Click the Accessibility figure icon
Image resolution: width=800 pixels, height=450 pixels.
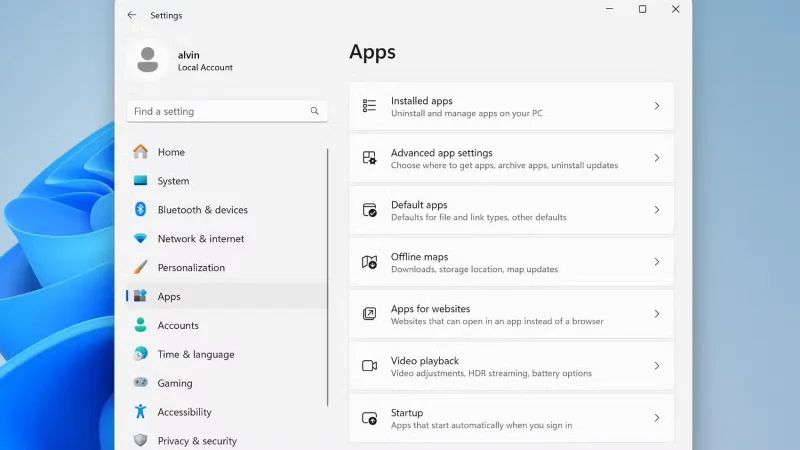click(x=141, y=412)
